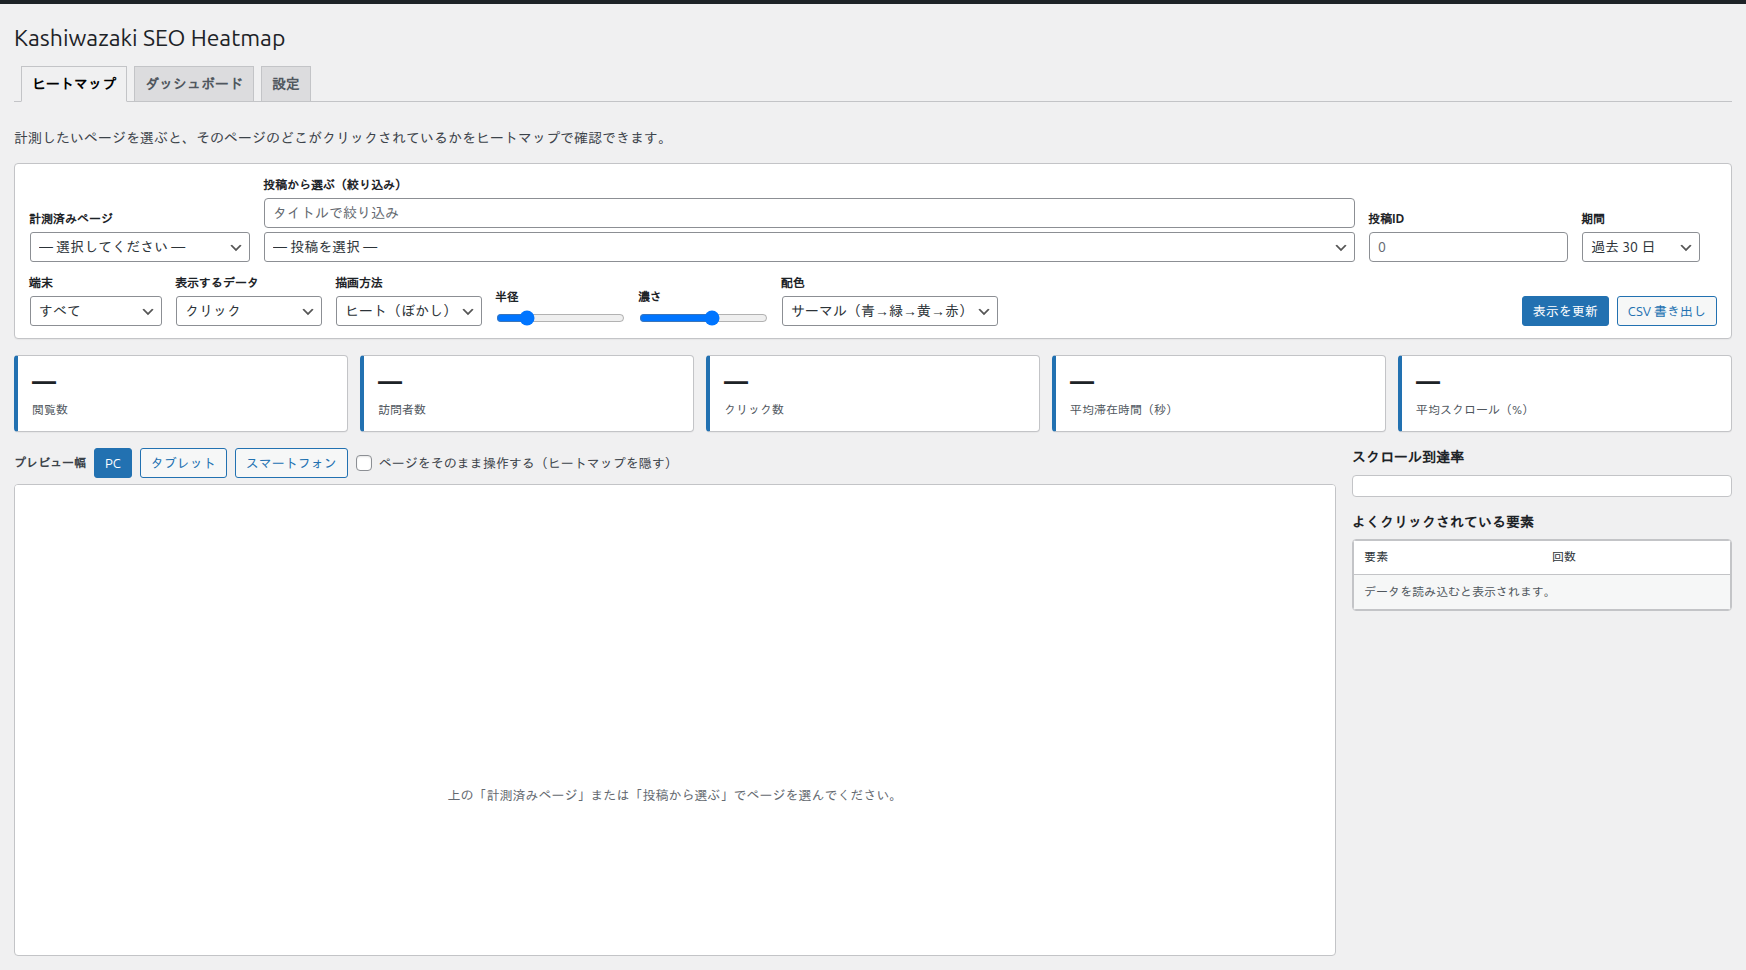Expand the 計測済みページ dropdown
Image resolution: width=1746 pixels, height=970 pixels.
(140, 247)
